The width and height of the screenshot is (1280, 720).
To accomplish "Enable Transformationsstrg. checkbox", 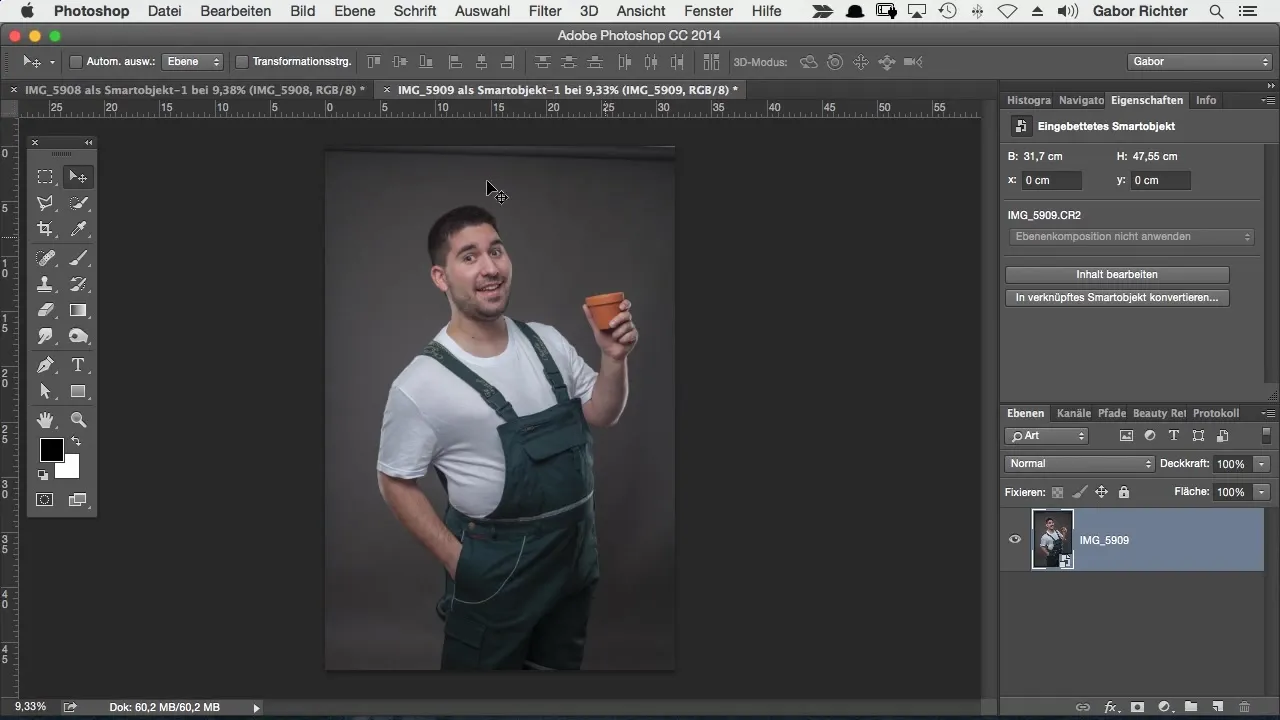I will [x=241, y=62].
